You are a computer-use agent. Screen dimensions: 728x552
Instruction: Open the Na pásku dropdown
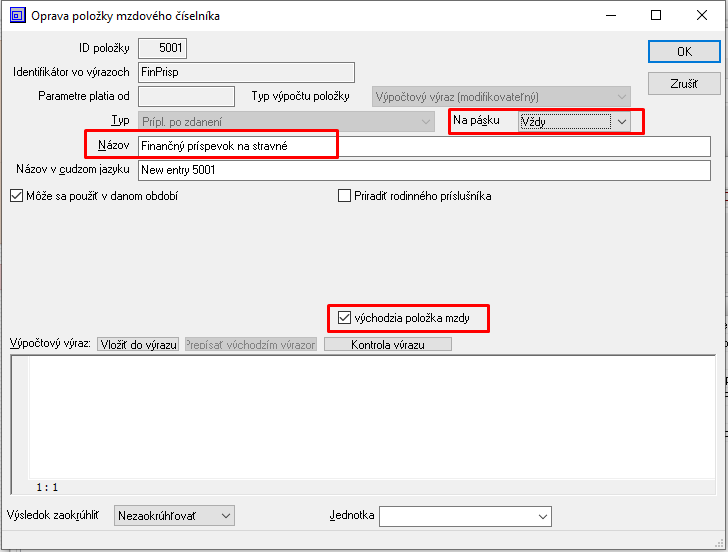[x=621, y=121]
